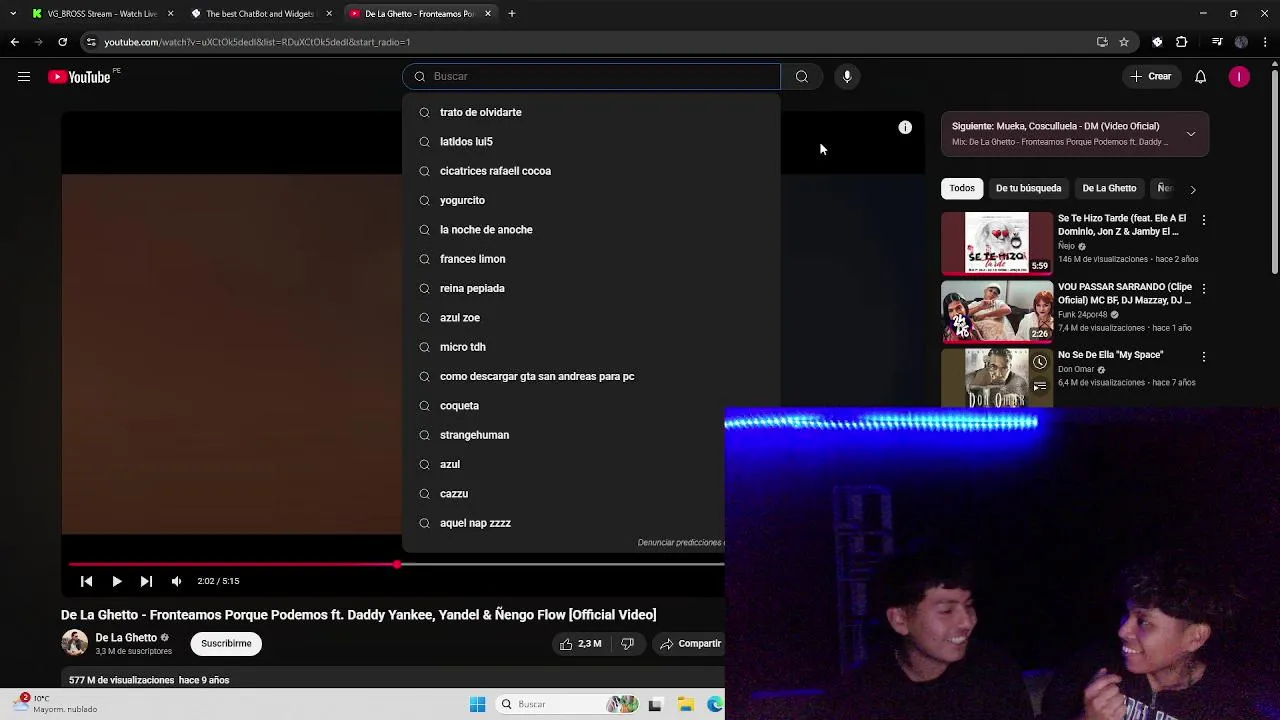Viewport: 1280px width, 720px height.
Task: Mute the player volume
Action: pyautogui.click(x=176, y=581)
